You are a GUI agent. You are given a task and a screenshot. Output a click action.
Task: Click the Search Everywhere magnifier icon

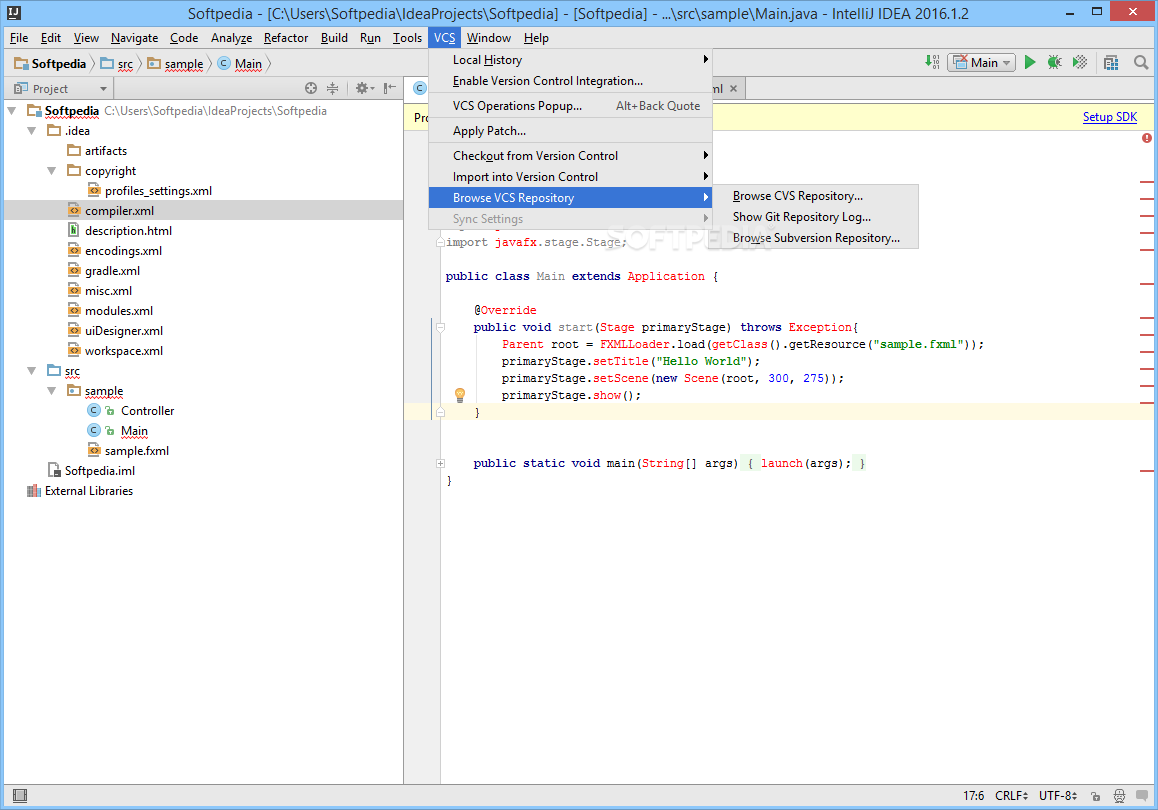[1141, 63]
